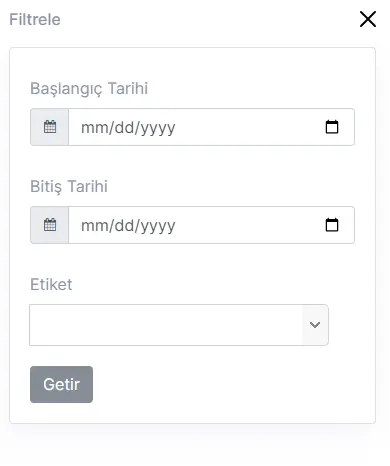Open the date picker for Bitiş Tarihi

332,225
